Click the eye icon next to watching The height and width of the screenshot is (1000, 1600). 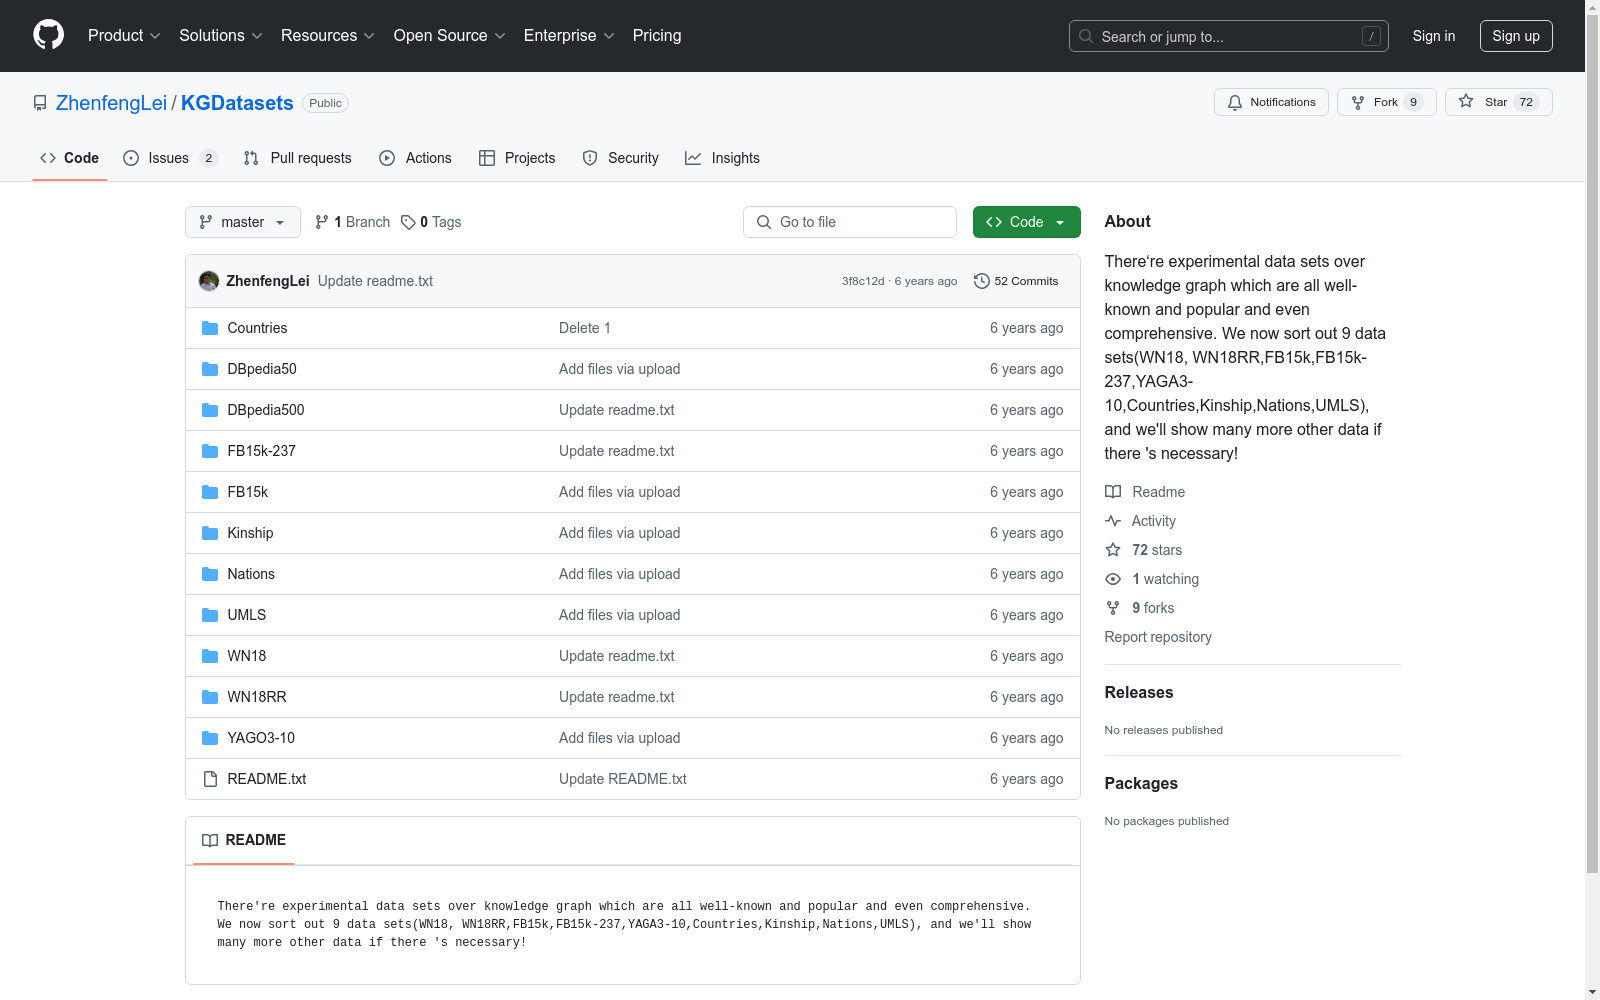[x=1113, y=579]
